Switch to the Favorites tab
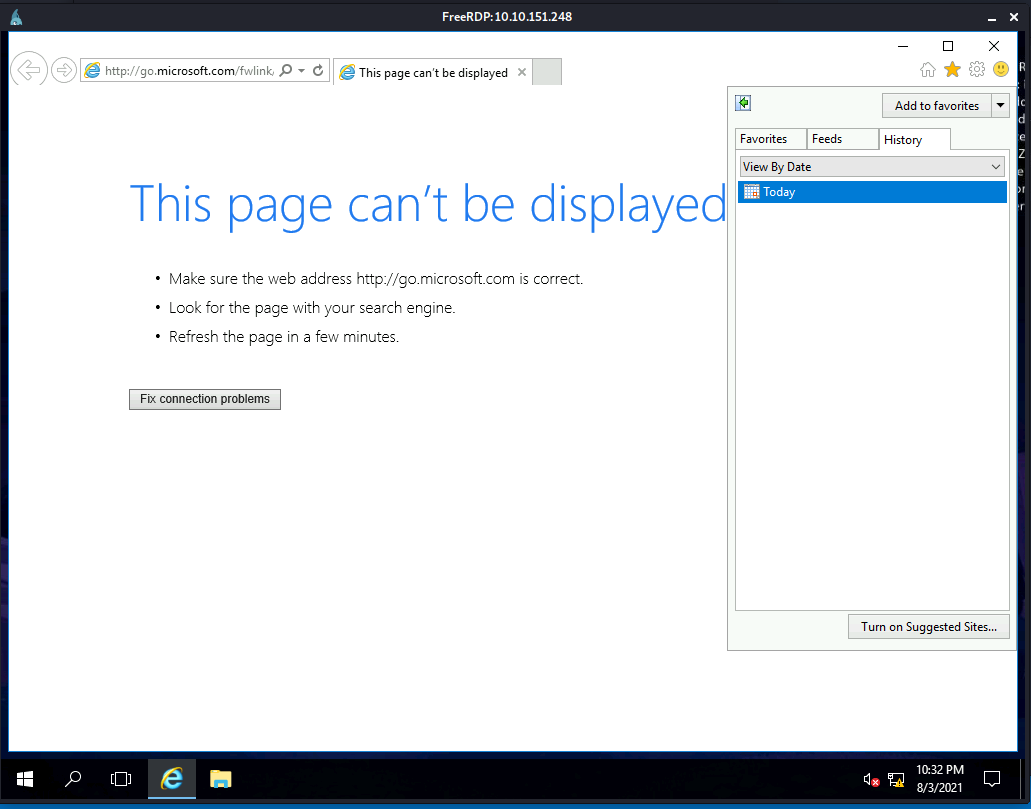Viewport: 1031px width, 809px height. tap(764, 139)
